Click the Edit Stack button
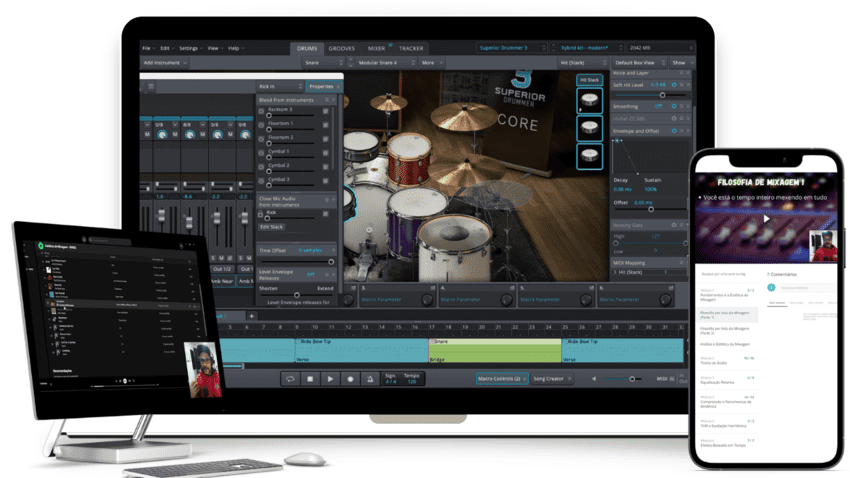This screenshot has width=850, height=478. click(x=272, y=227)
